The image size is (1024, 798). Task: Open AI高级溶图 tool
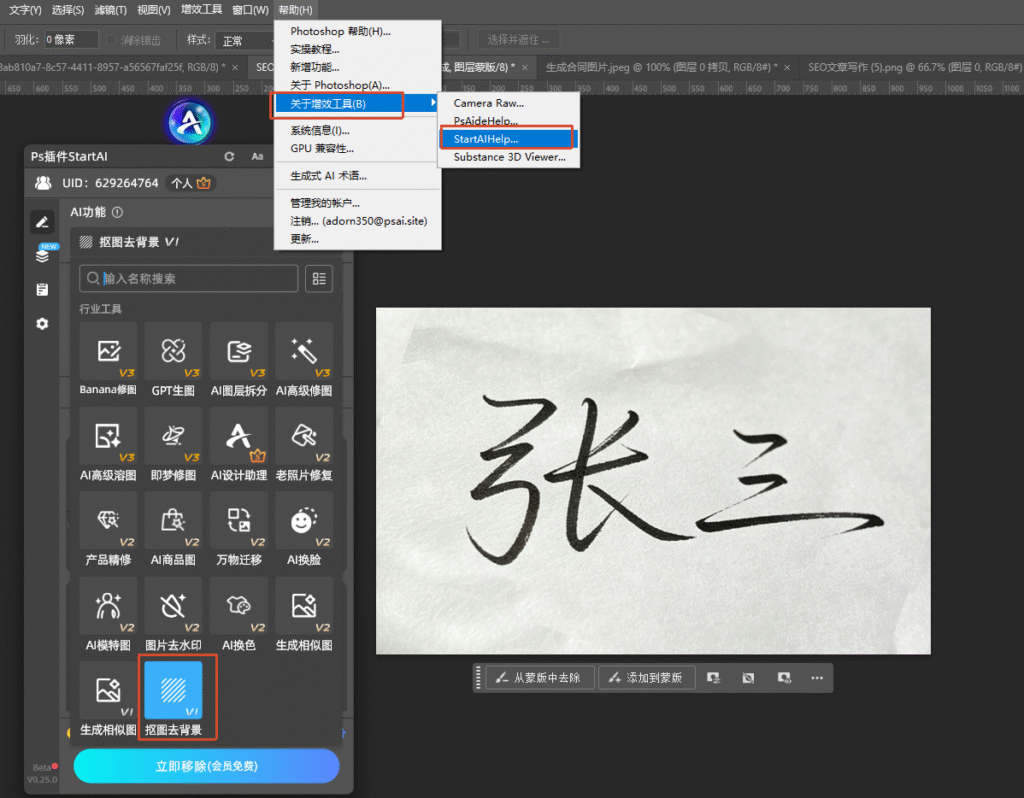108,445
